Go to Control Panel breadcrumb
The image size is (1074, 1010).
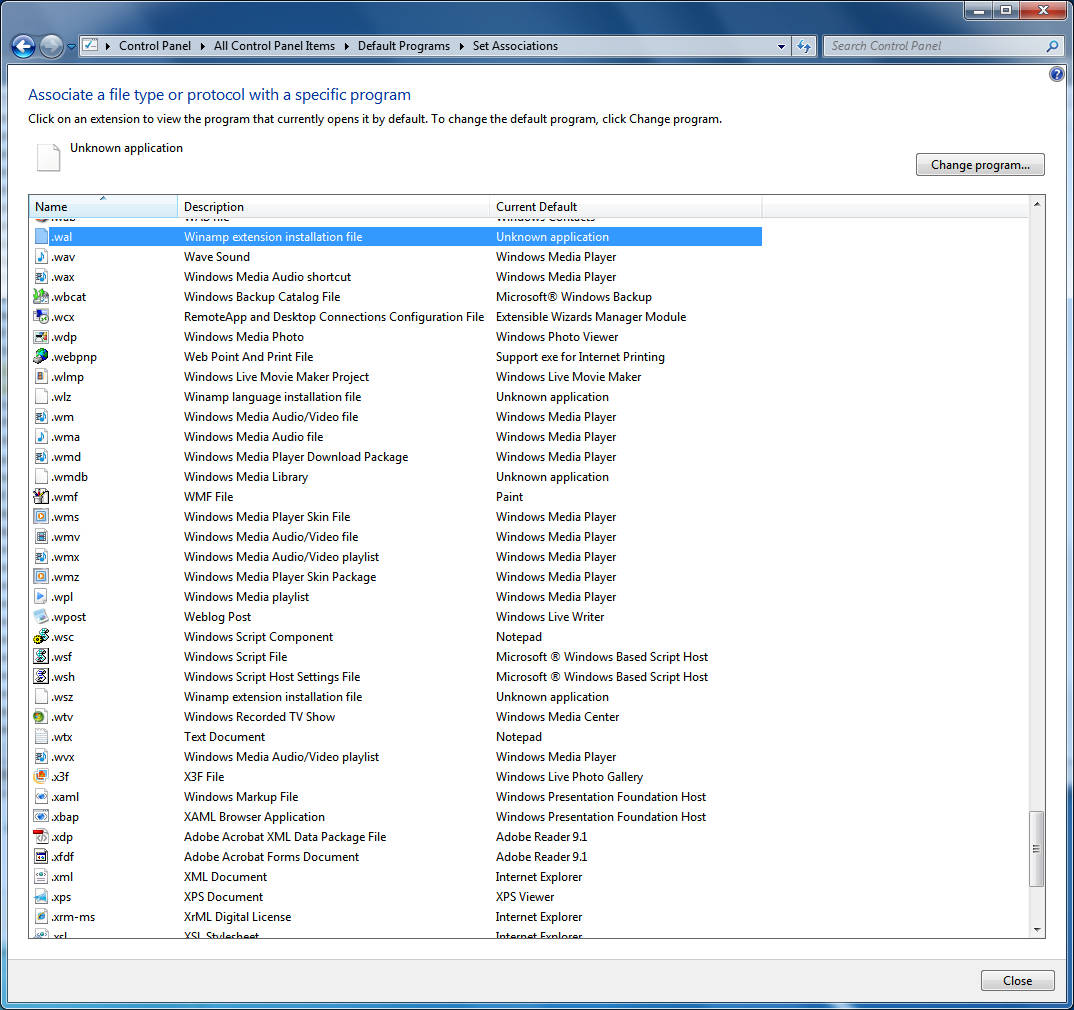155,46
